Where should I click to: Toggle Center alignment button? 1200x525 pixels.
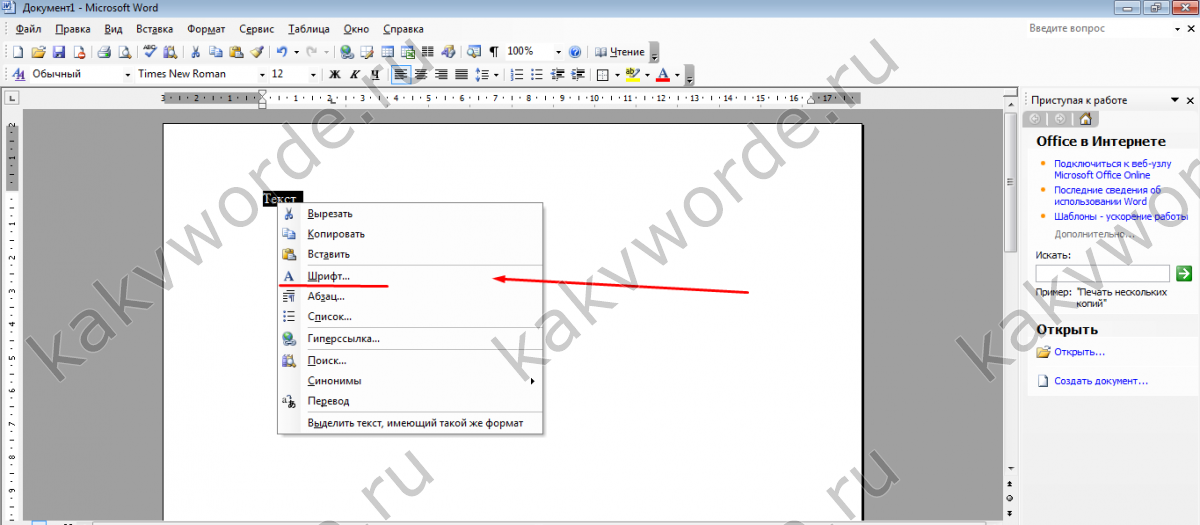click(420, 74)
